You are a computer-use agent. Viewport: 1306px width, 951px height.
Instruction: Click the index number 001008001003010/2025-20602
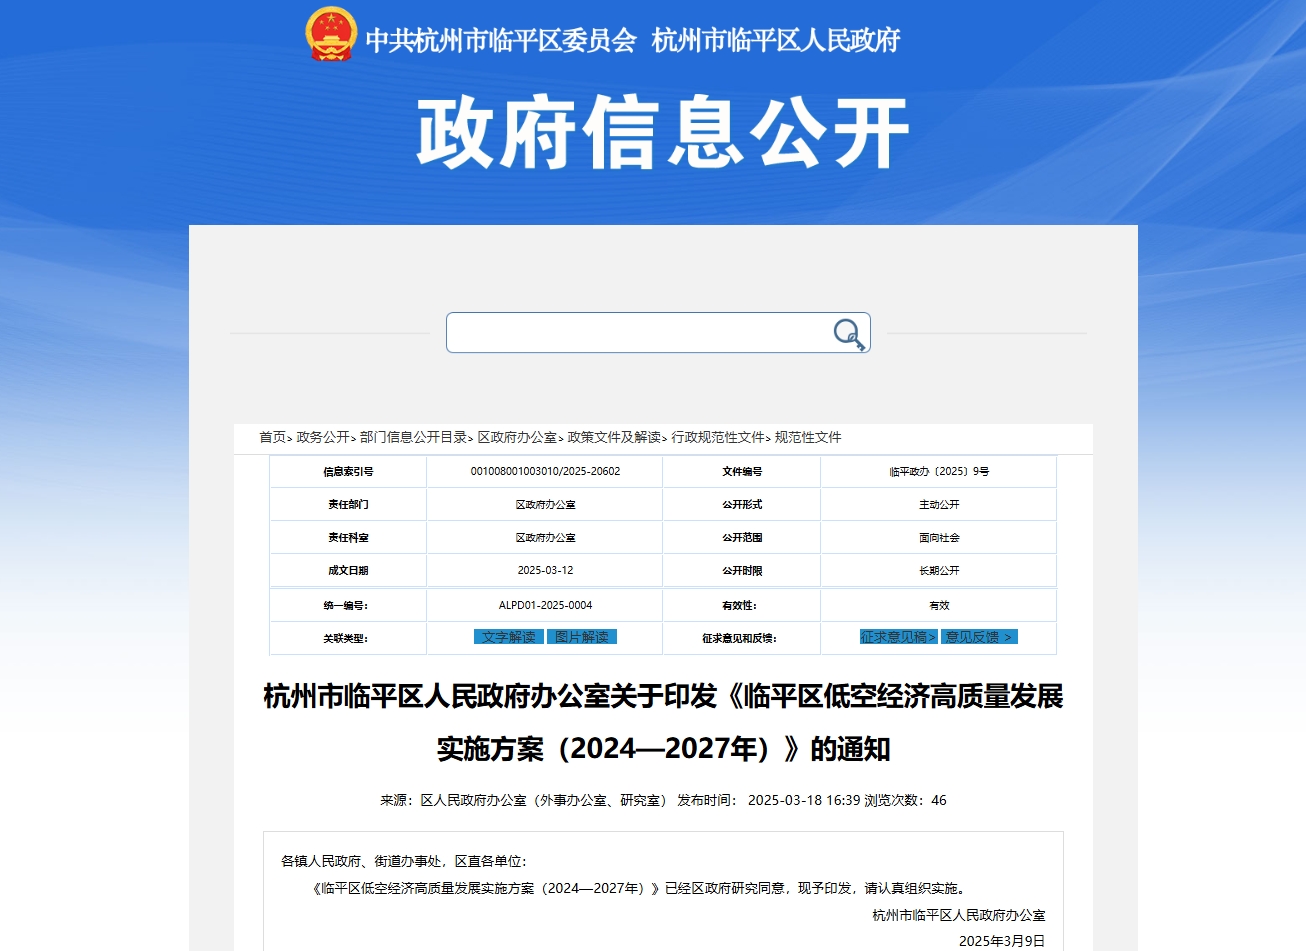545,472
